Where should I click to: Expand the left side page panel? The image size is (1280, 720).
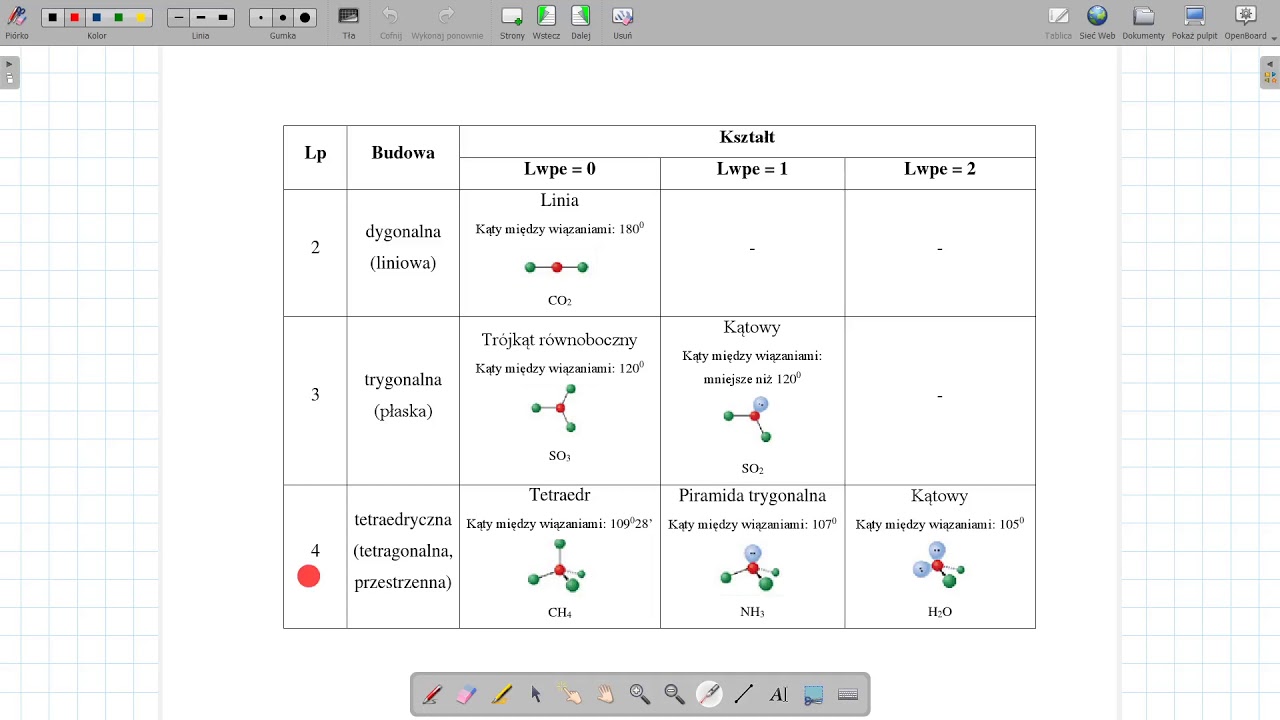point(9,72)
